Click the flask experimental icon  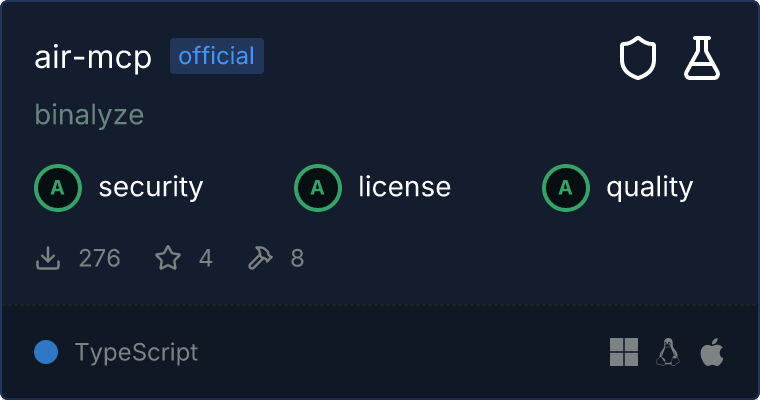(702, 58)
